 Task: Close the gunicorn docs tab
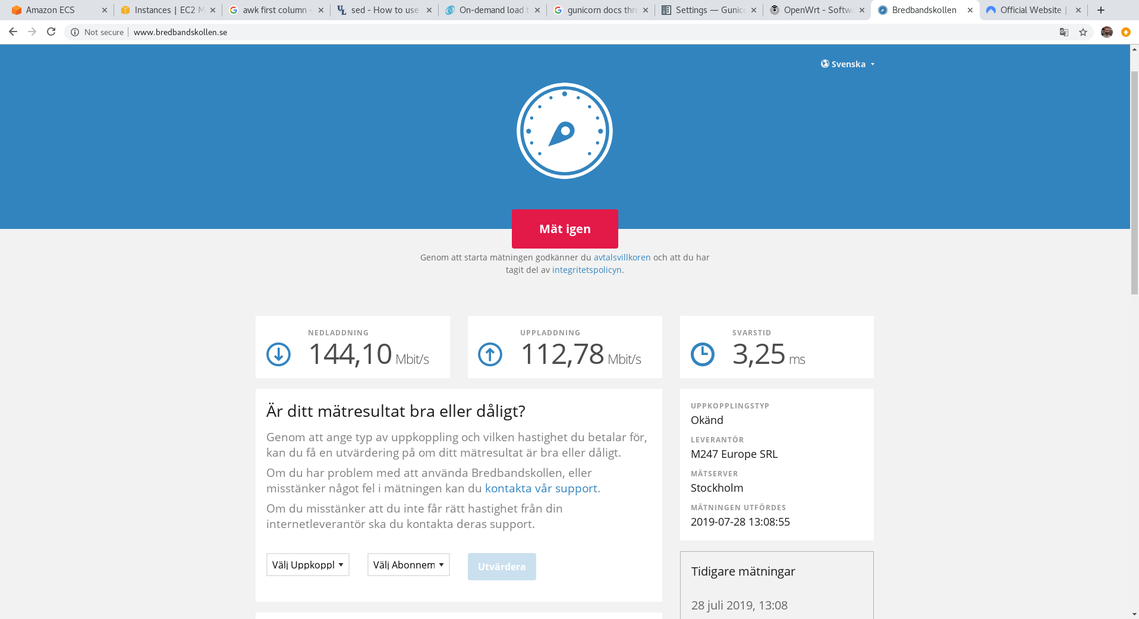point(646,10)
